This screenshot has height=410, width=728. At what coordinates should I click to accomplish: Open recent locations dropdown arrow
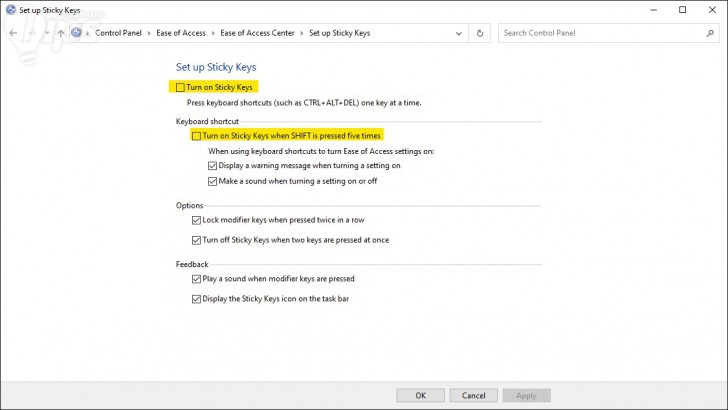pyautogui.click(x=47, y=33)
